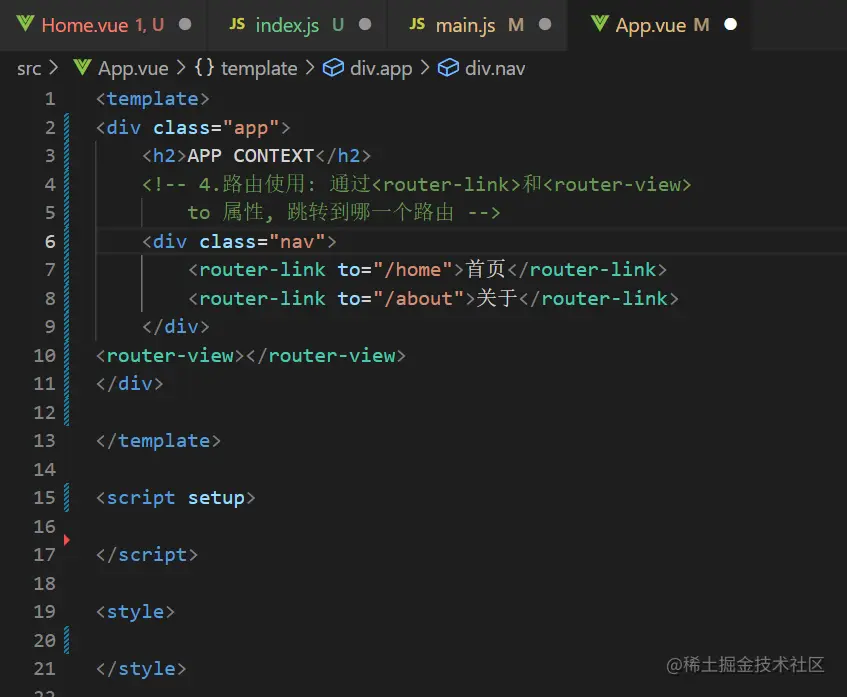Open the src breadcrumb segment
The width and height of the screenshot is (847, 697).
point(29,69)
